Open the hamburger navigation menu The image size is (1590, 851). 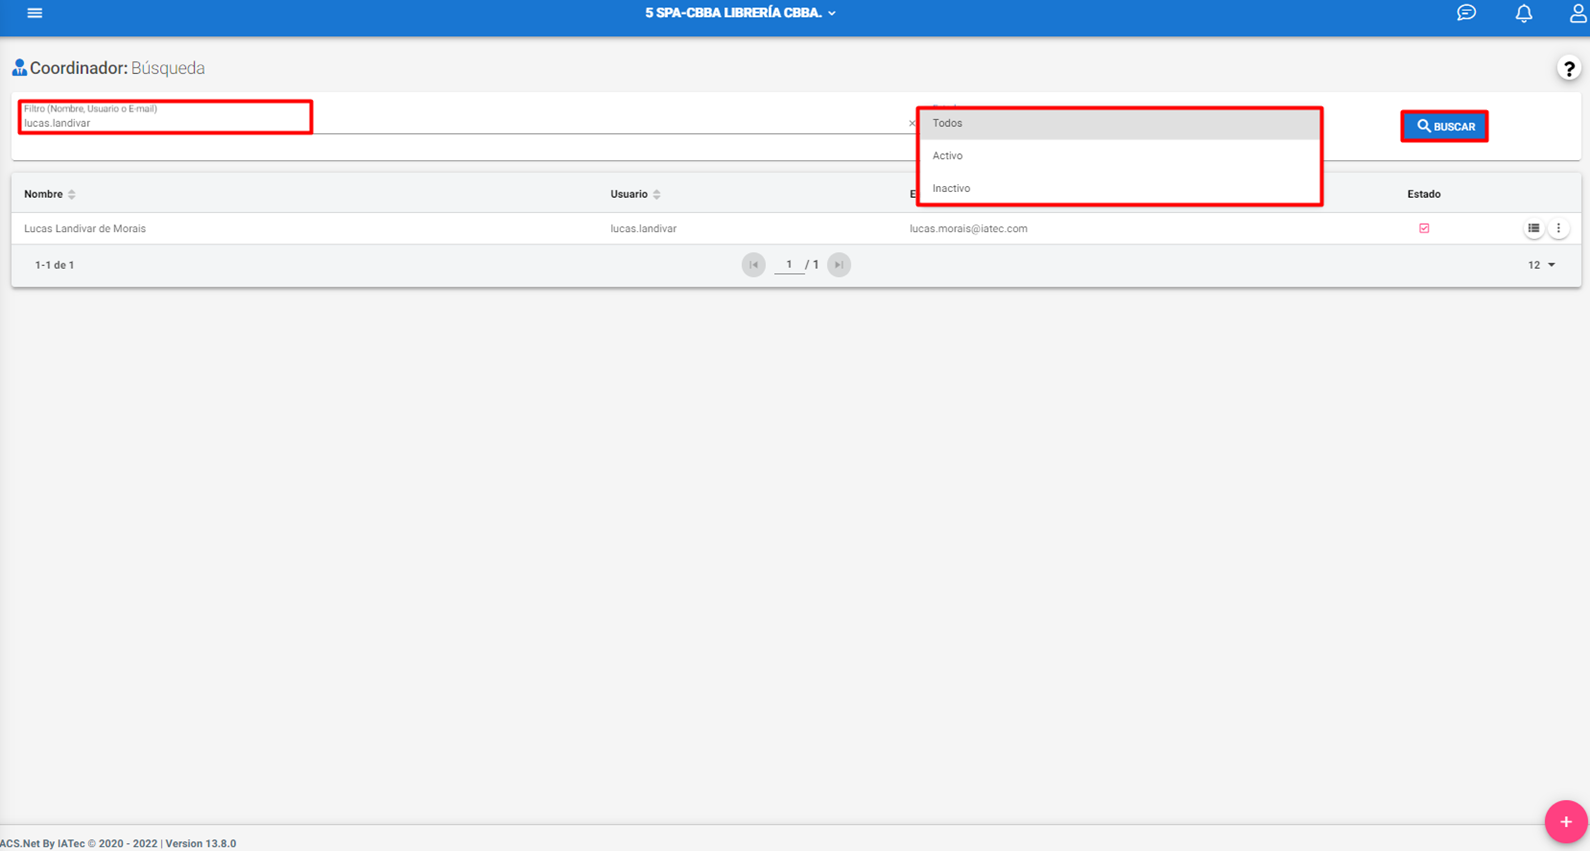[35, 13]
